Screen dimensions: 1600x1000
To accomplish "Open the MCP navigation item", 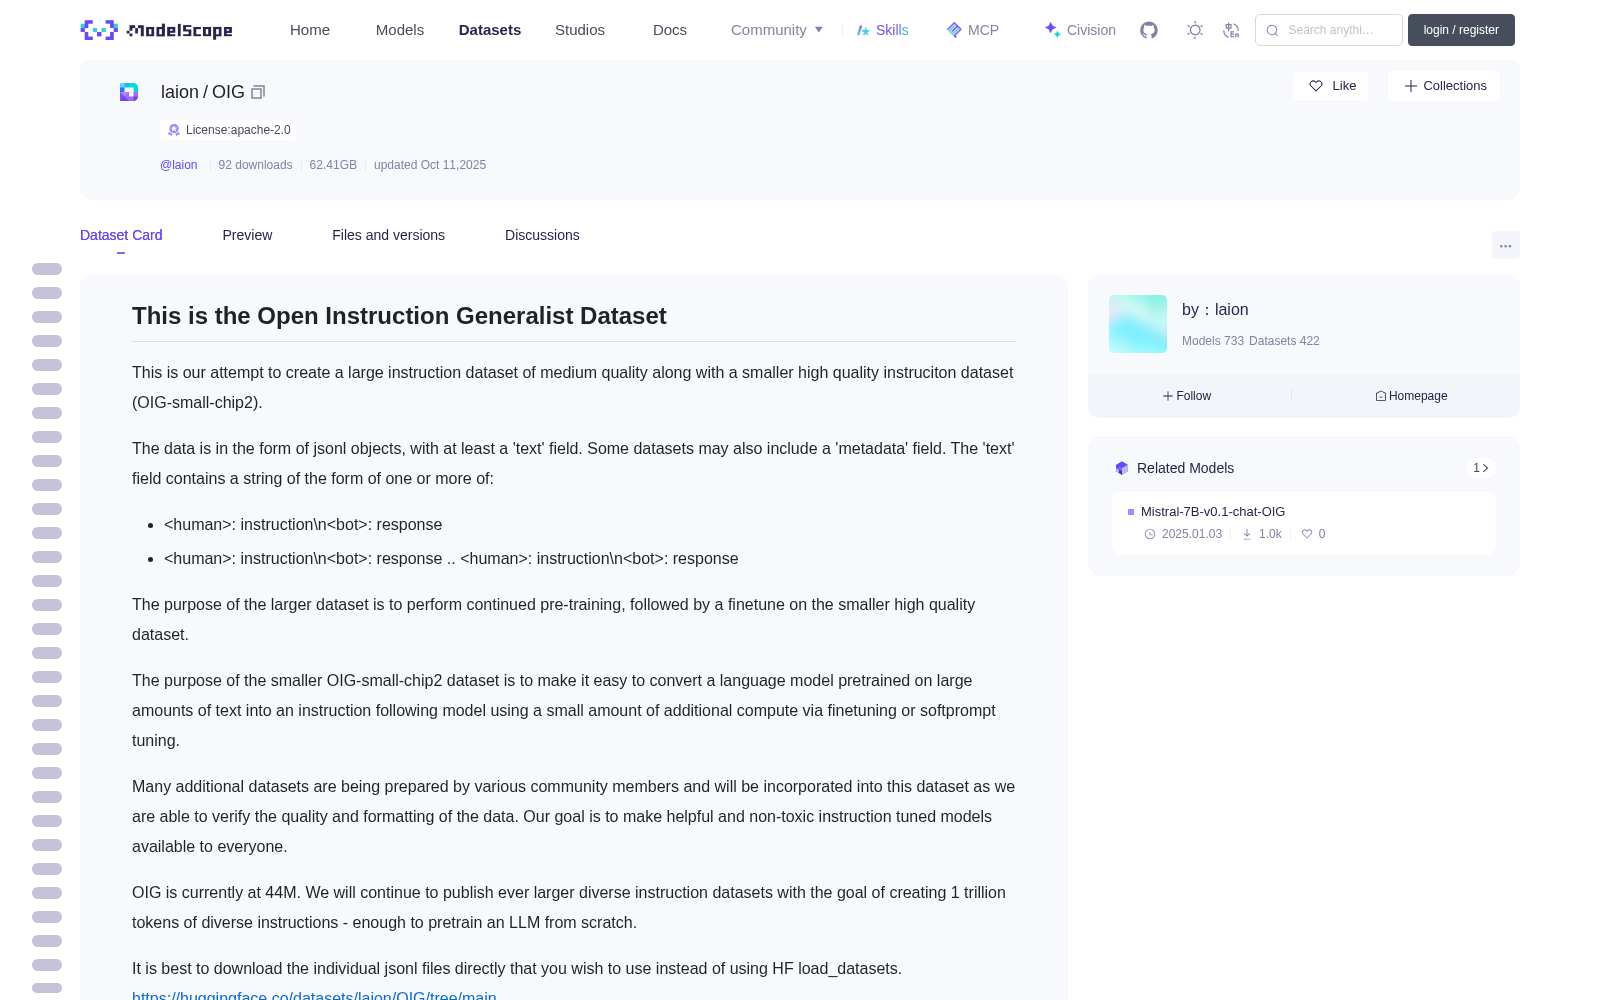I will pos(973,30).
